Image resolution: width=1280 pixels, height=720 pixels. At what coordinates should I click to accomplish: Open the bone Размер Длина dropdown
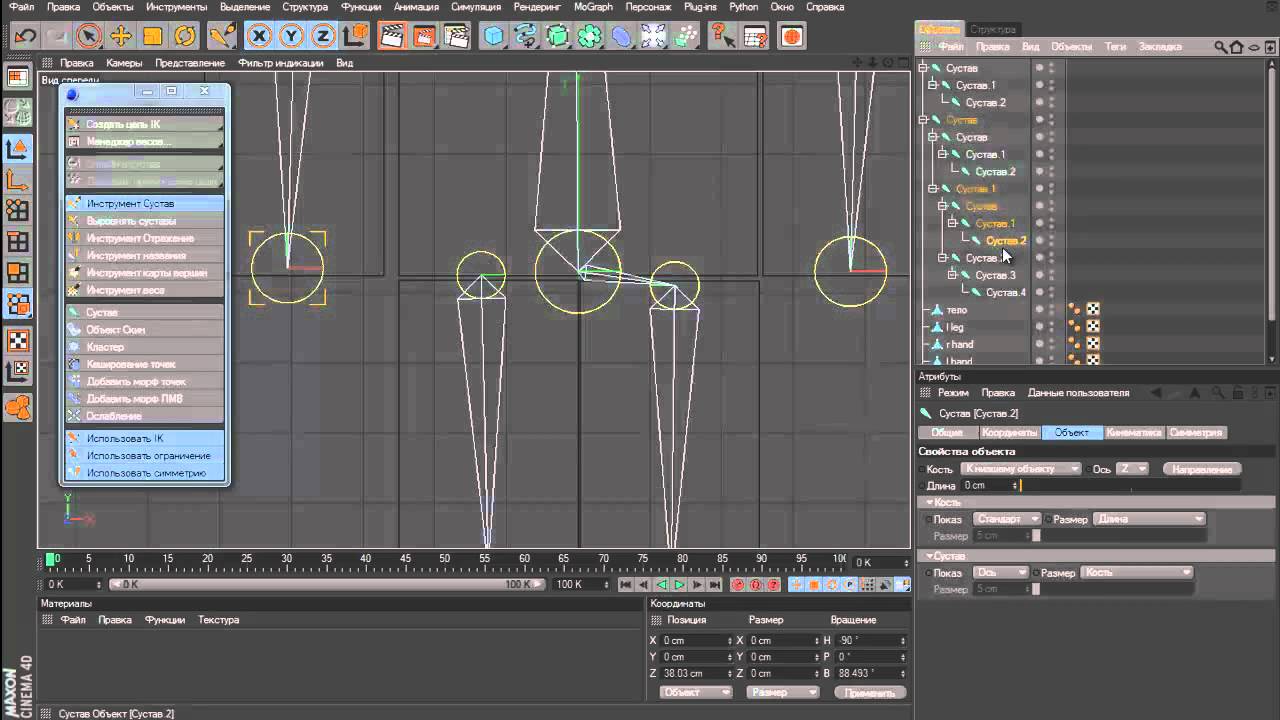1150,519
